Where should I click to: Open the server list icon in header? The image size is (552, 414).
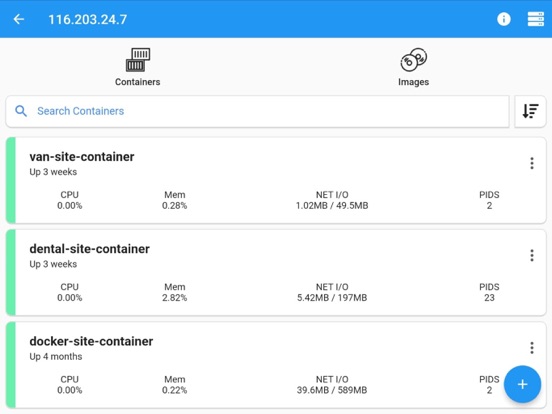click(x=535, y=19)
